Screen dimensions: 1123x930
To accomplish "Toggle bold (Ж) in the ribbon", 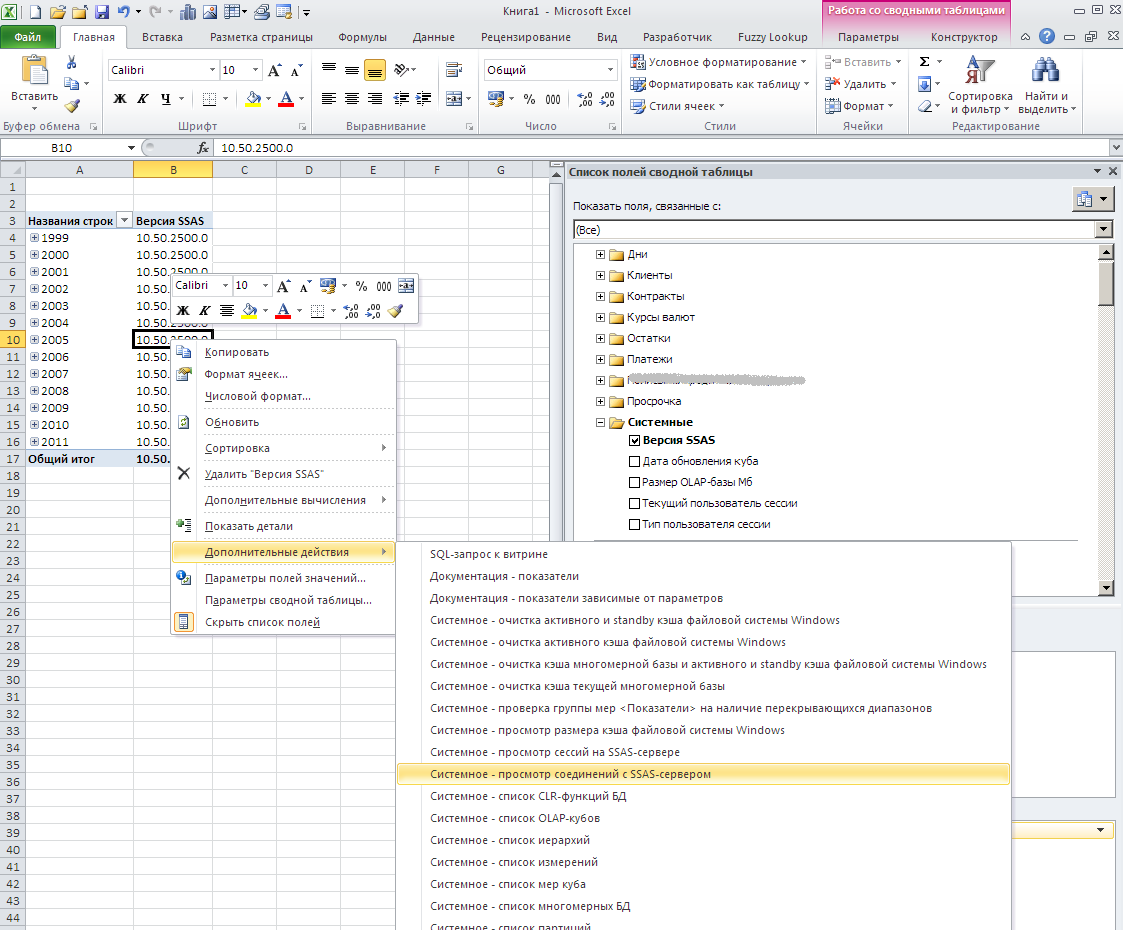I will [120, 99].
